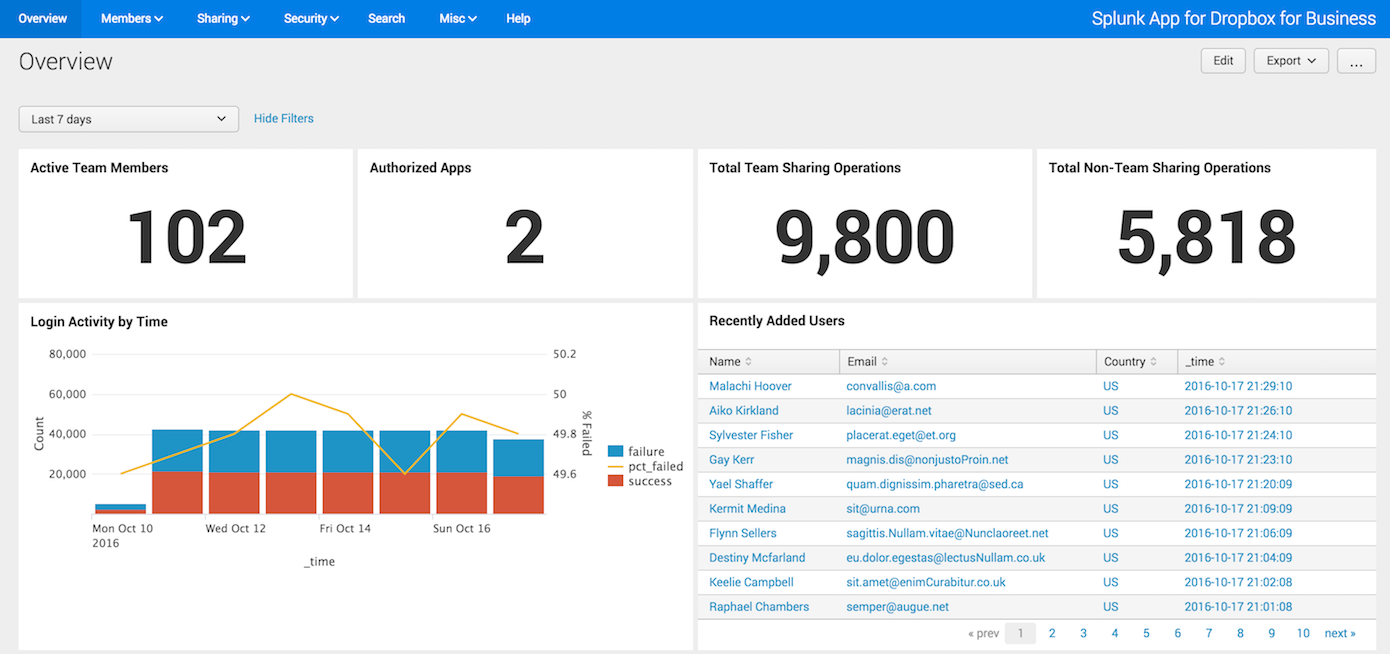The image size is (1390, 654).
Task: Click the pct_failed legend entry
Action: (655, 466)
